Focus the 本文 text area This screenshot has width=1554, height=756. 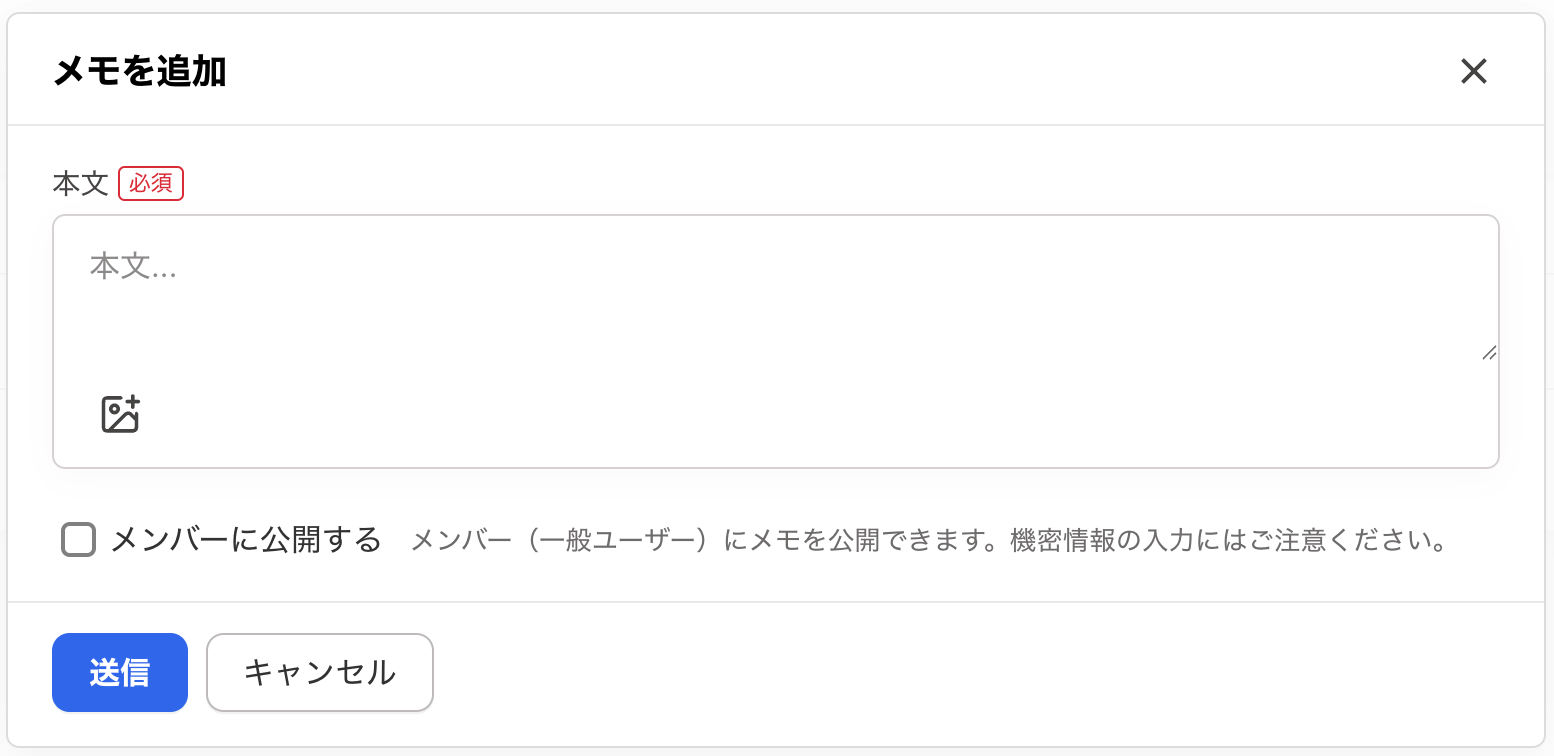[x=775, y=290]
